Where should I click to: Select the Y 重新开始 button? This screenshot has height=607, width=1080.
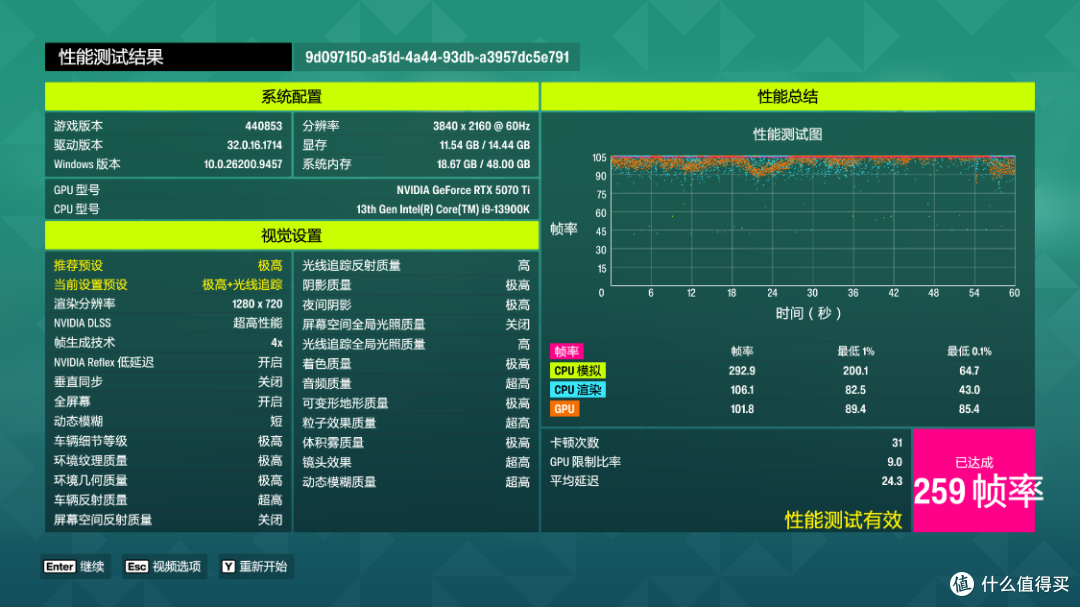tap(256, 566)
